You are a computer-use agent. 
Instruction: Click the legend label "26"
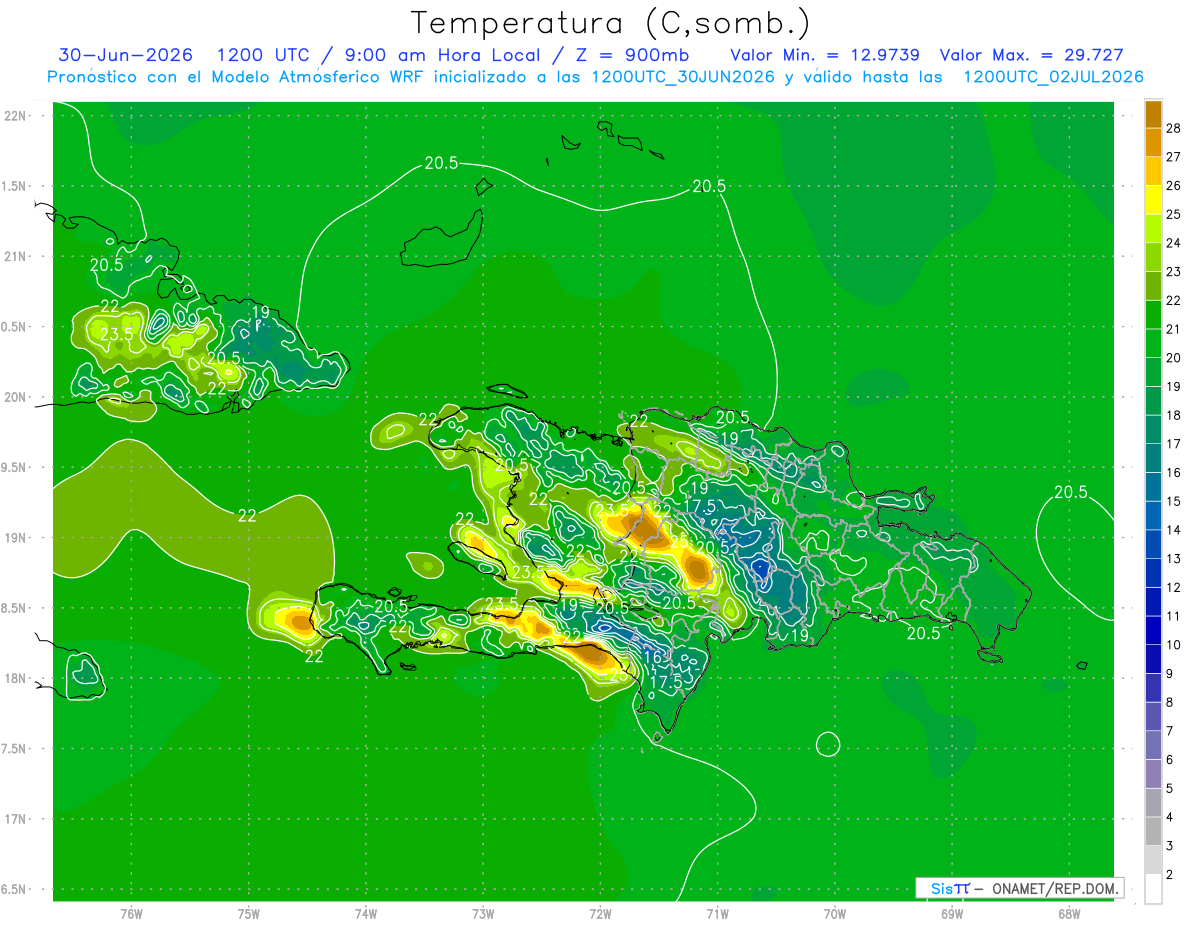coord(1174,186)
